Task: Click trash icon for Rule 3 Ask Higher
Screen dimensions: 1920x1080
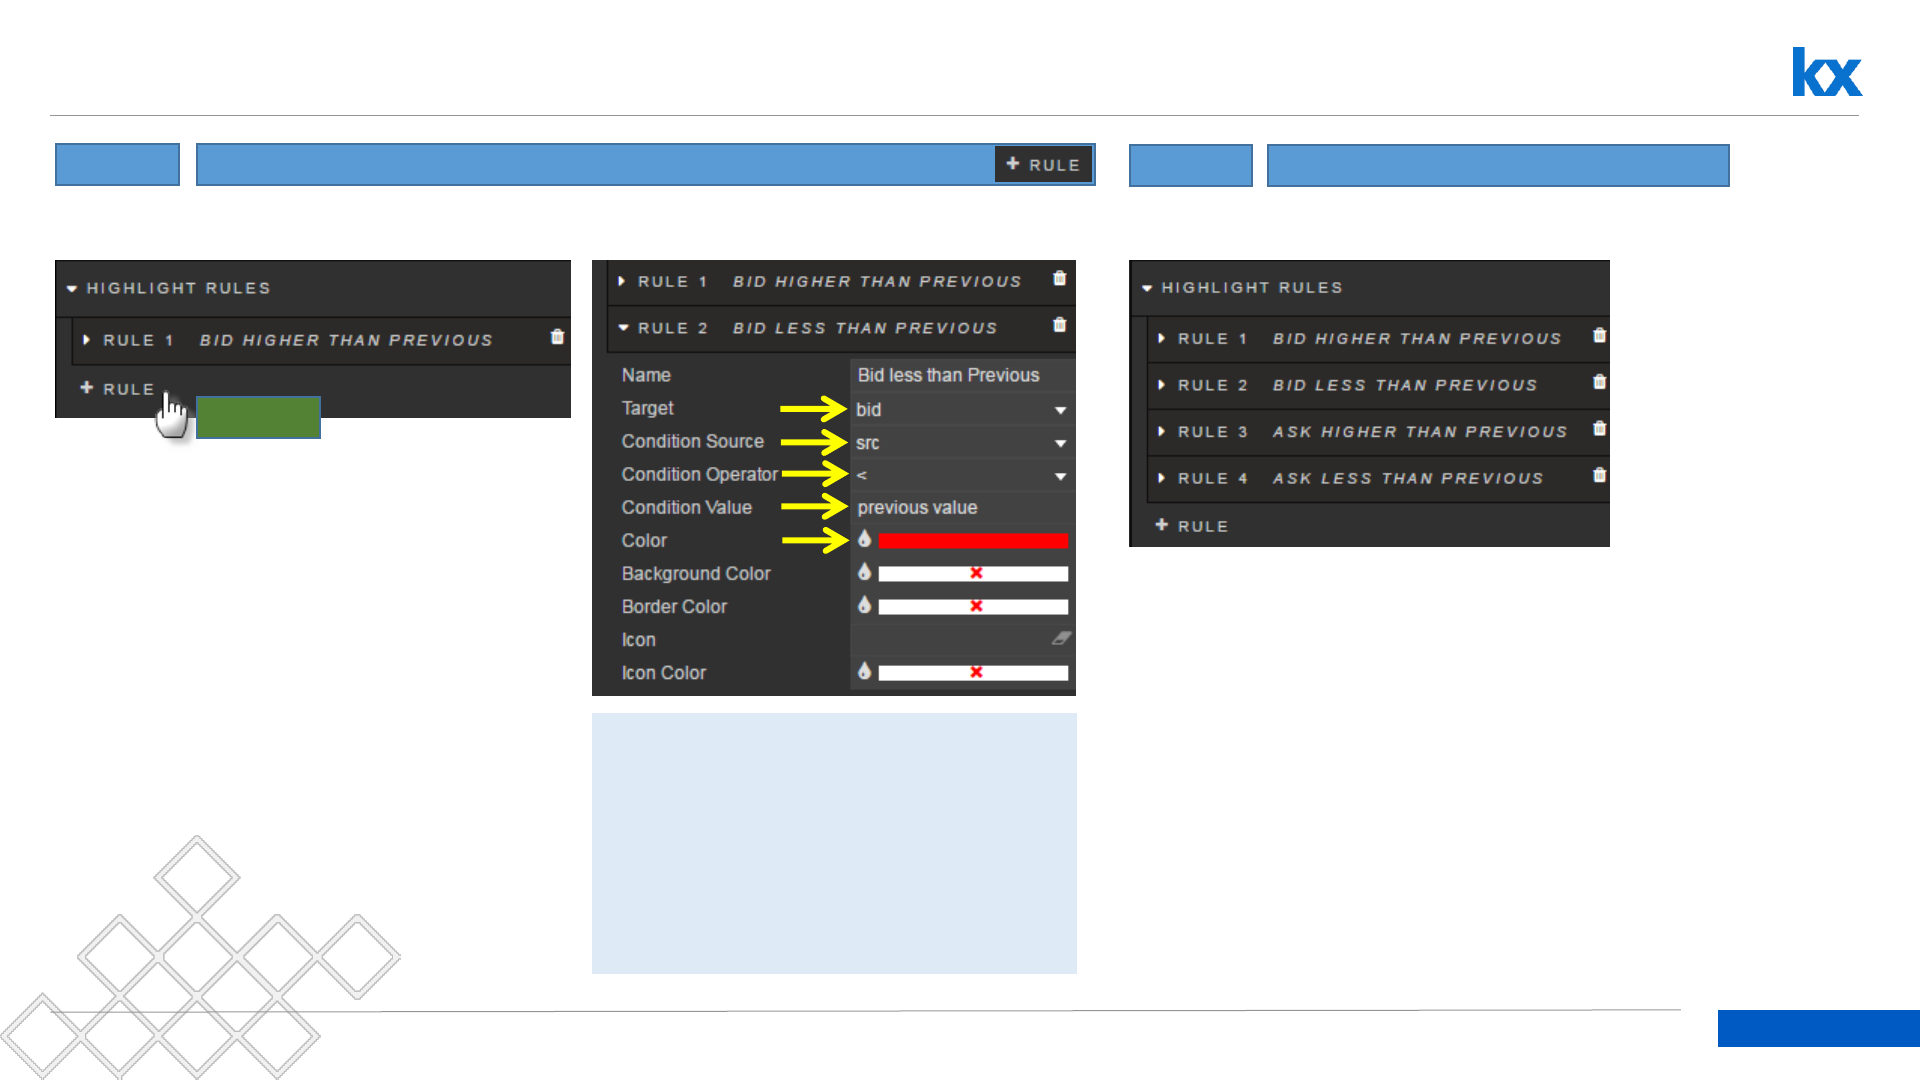Action: pyautogui.click(x=1599, y=429)
